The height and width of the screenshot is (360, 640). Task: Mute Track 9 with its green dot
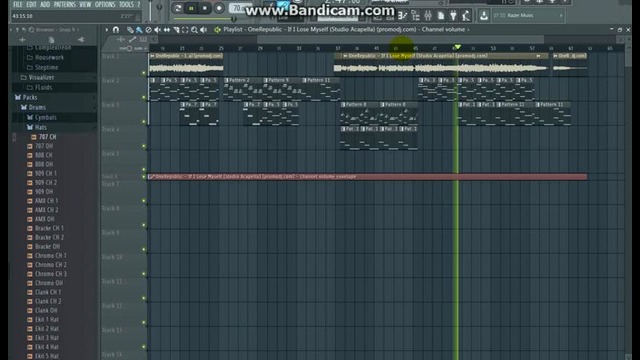coord(144,249)
